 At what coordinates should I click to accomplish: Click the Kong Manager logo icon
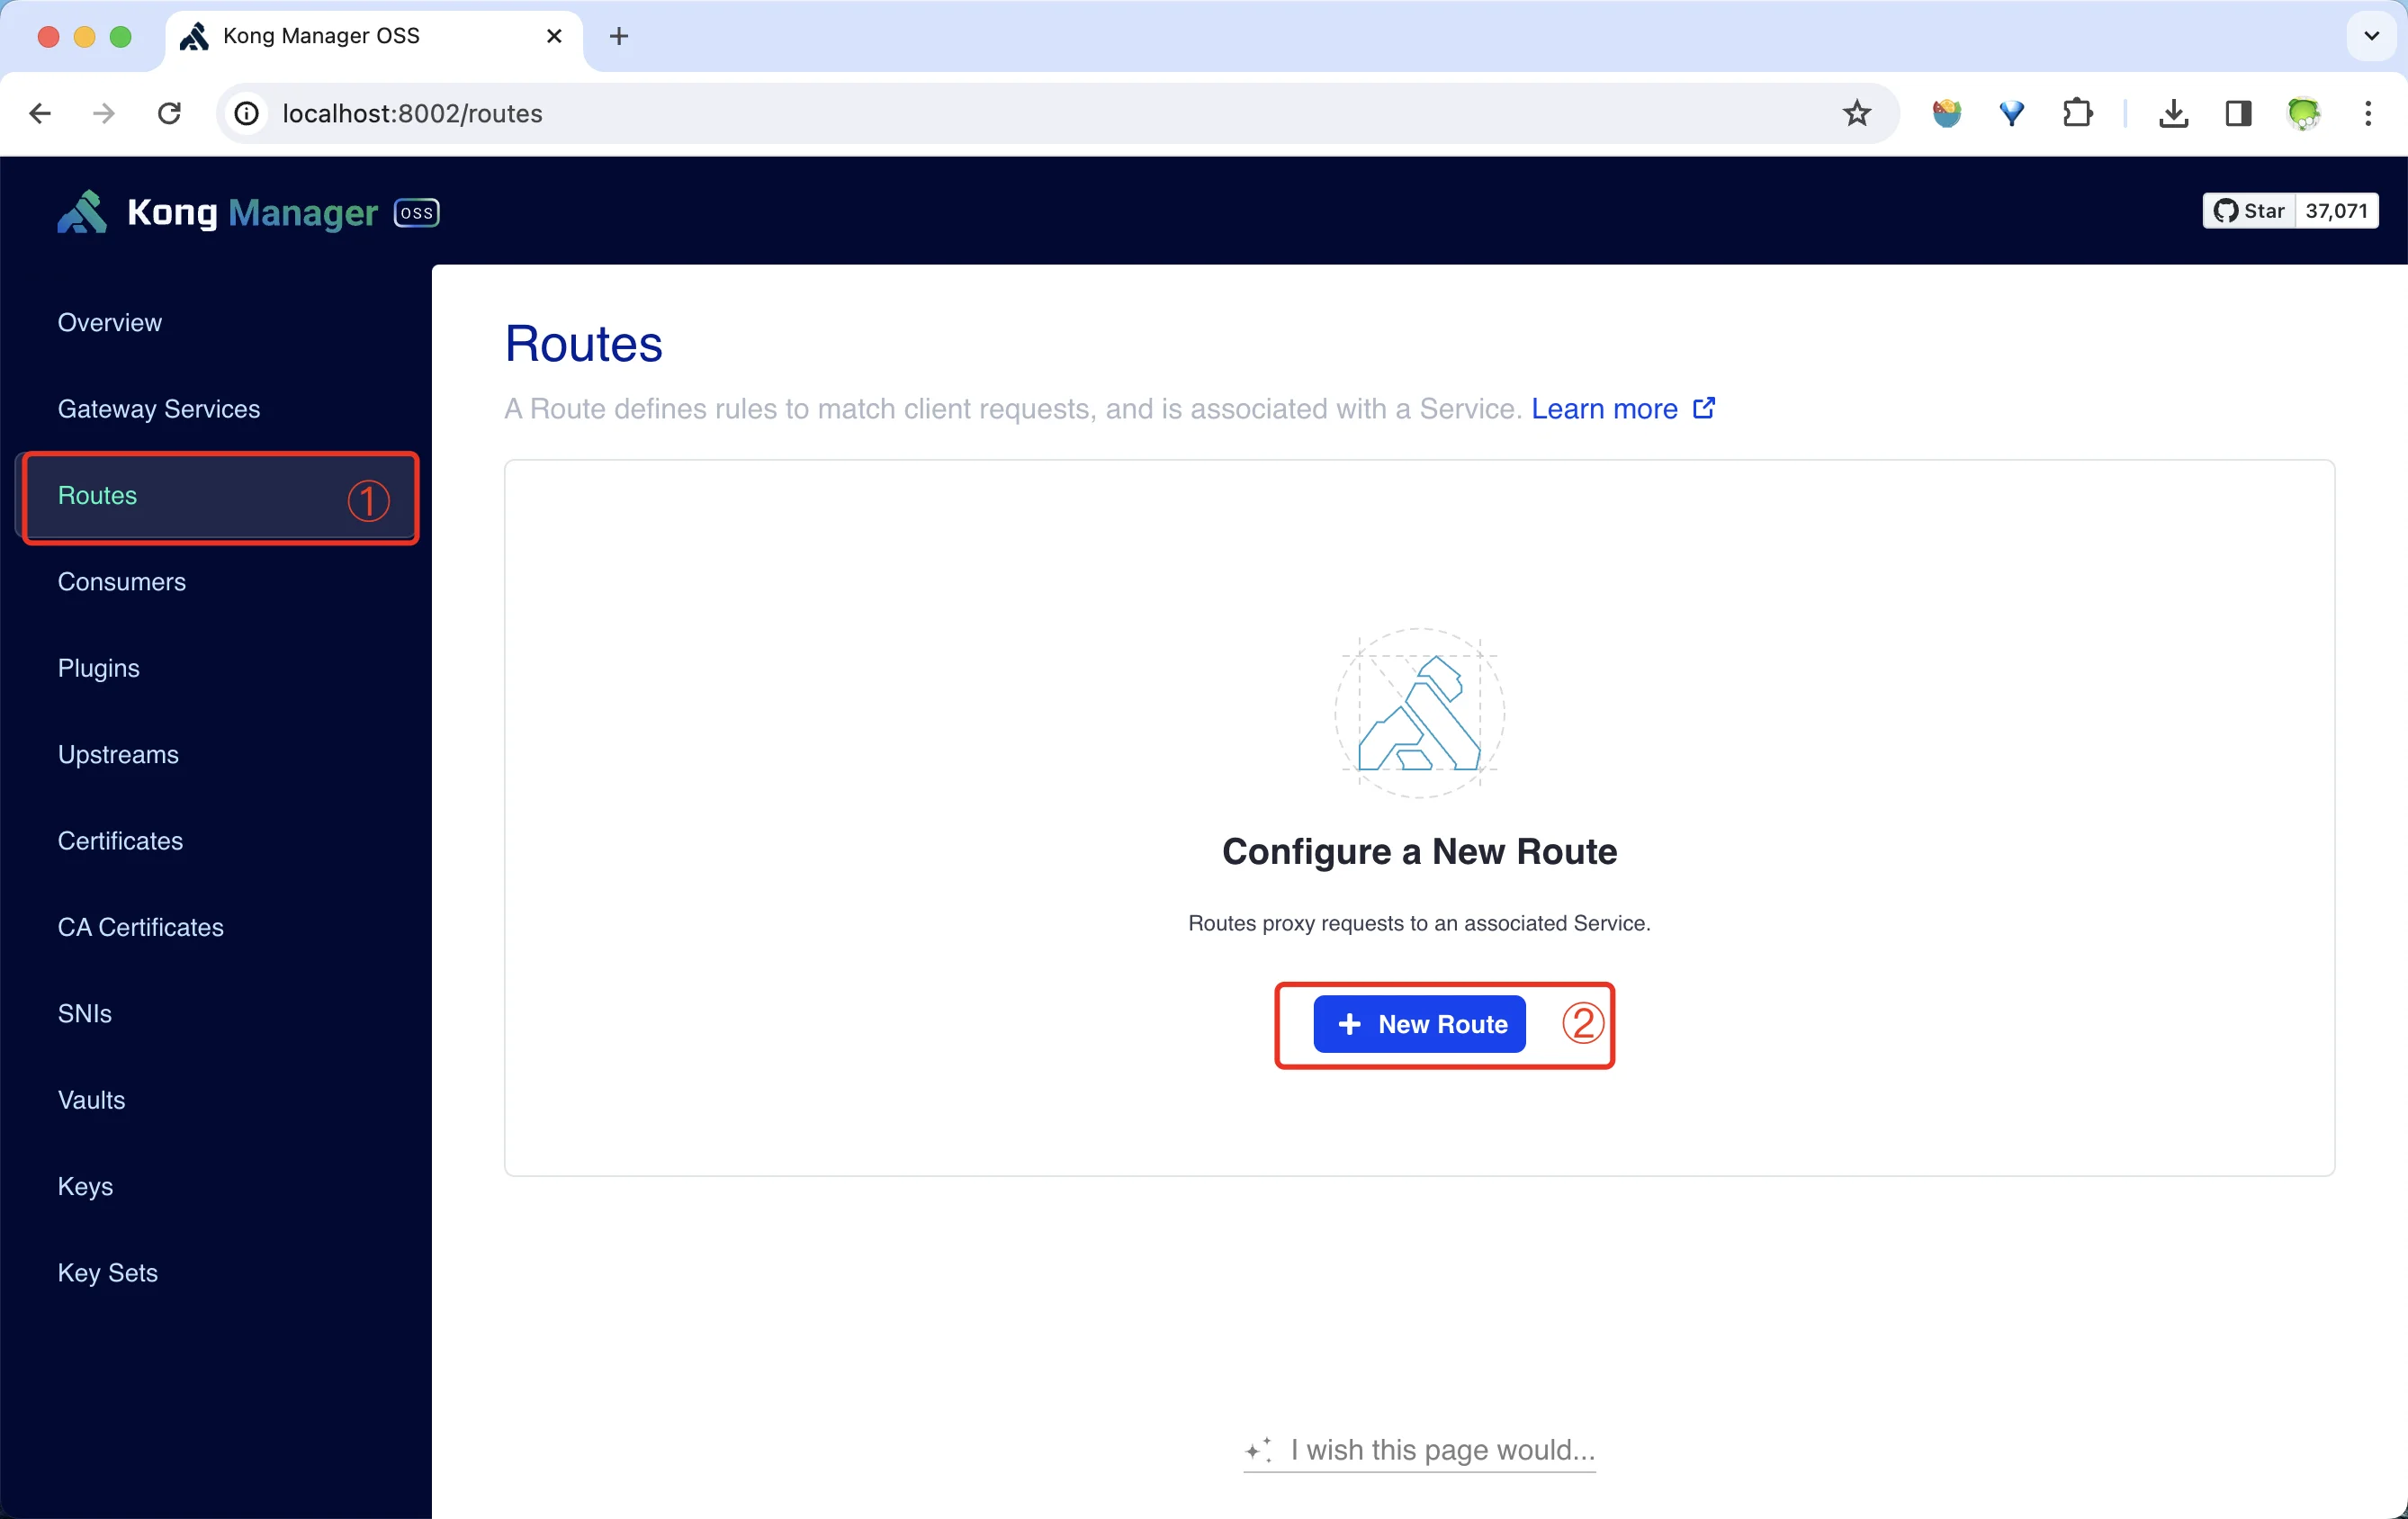82,212
